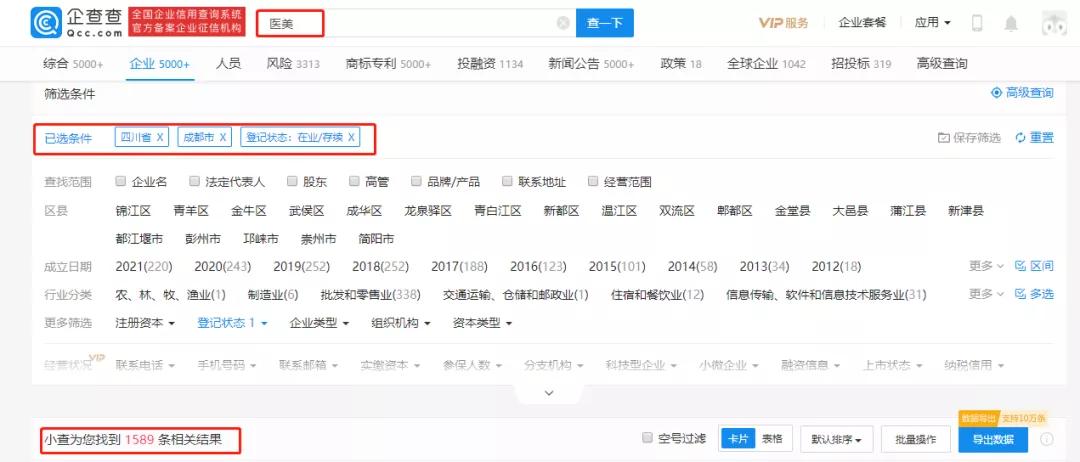
Task: Click 保存筛选 to save the filter
Action: pyautogui.click(x=969, y=138)
